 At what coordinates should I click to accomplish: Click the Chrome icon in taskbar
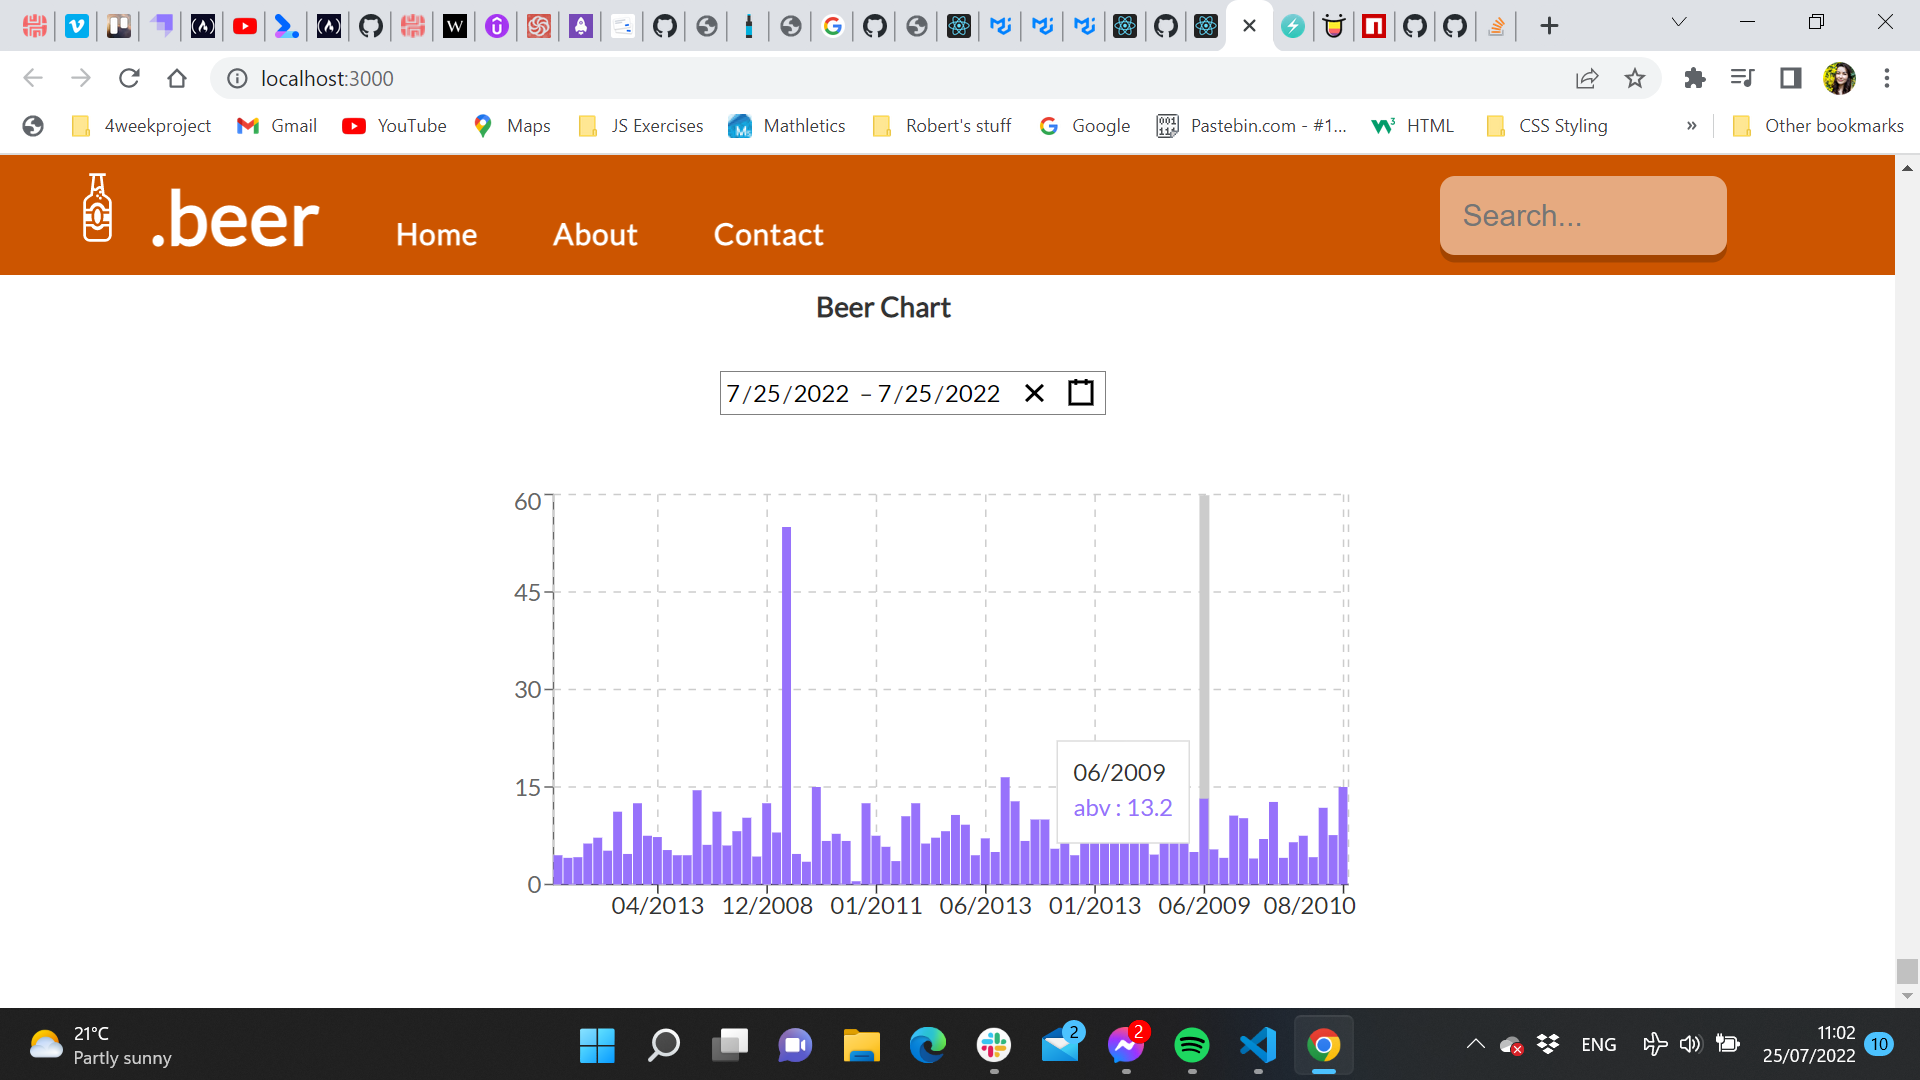click(x=1324, y=1044)
